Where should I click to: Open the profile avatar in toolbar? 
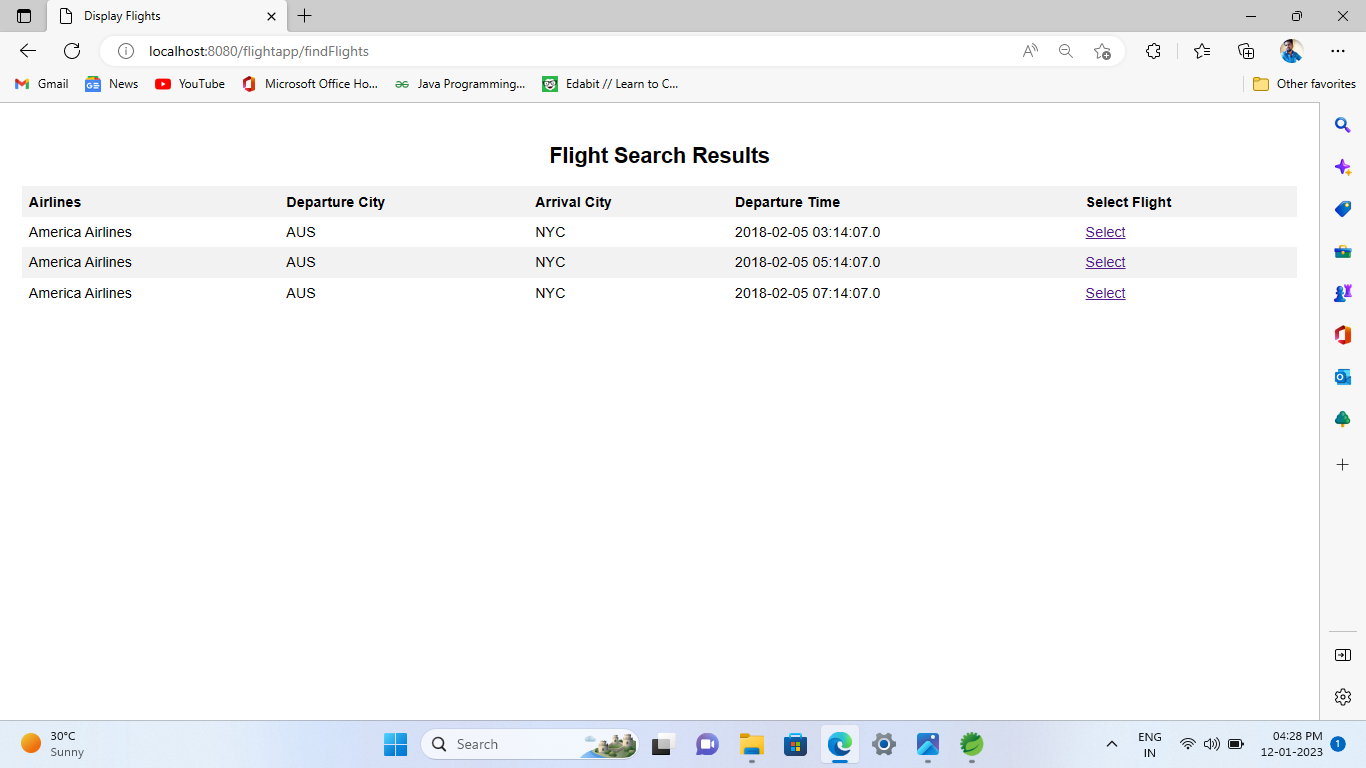point(1291,51)
